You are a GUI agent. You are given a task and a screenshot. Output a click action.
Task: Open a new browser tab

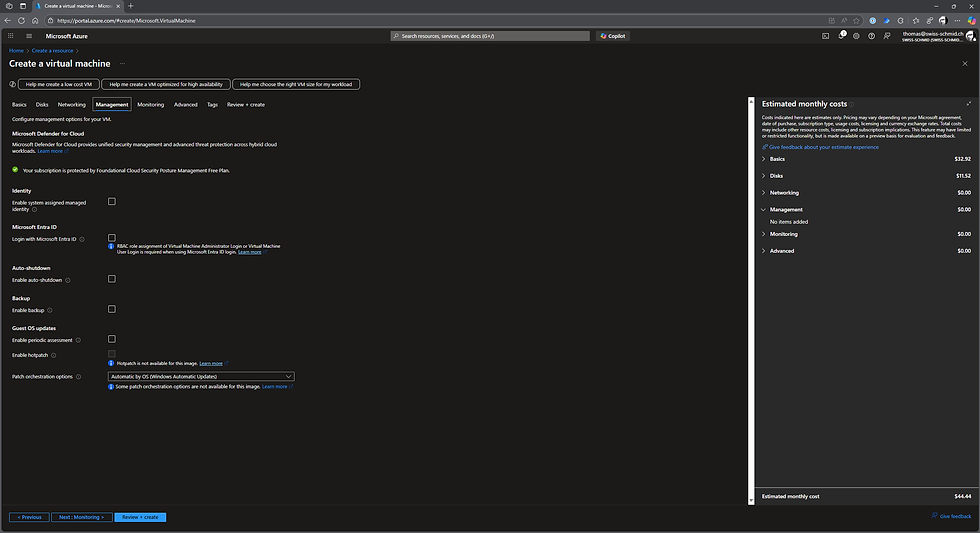131,6
